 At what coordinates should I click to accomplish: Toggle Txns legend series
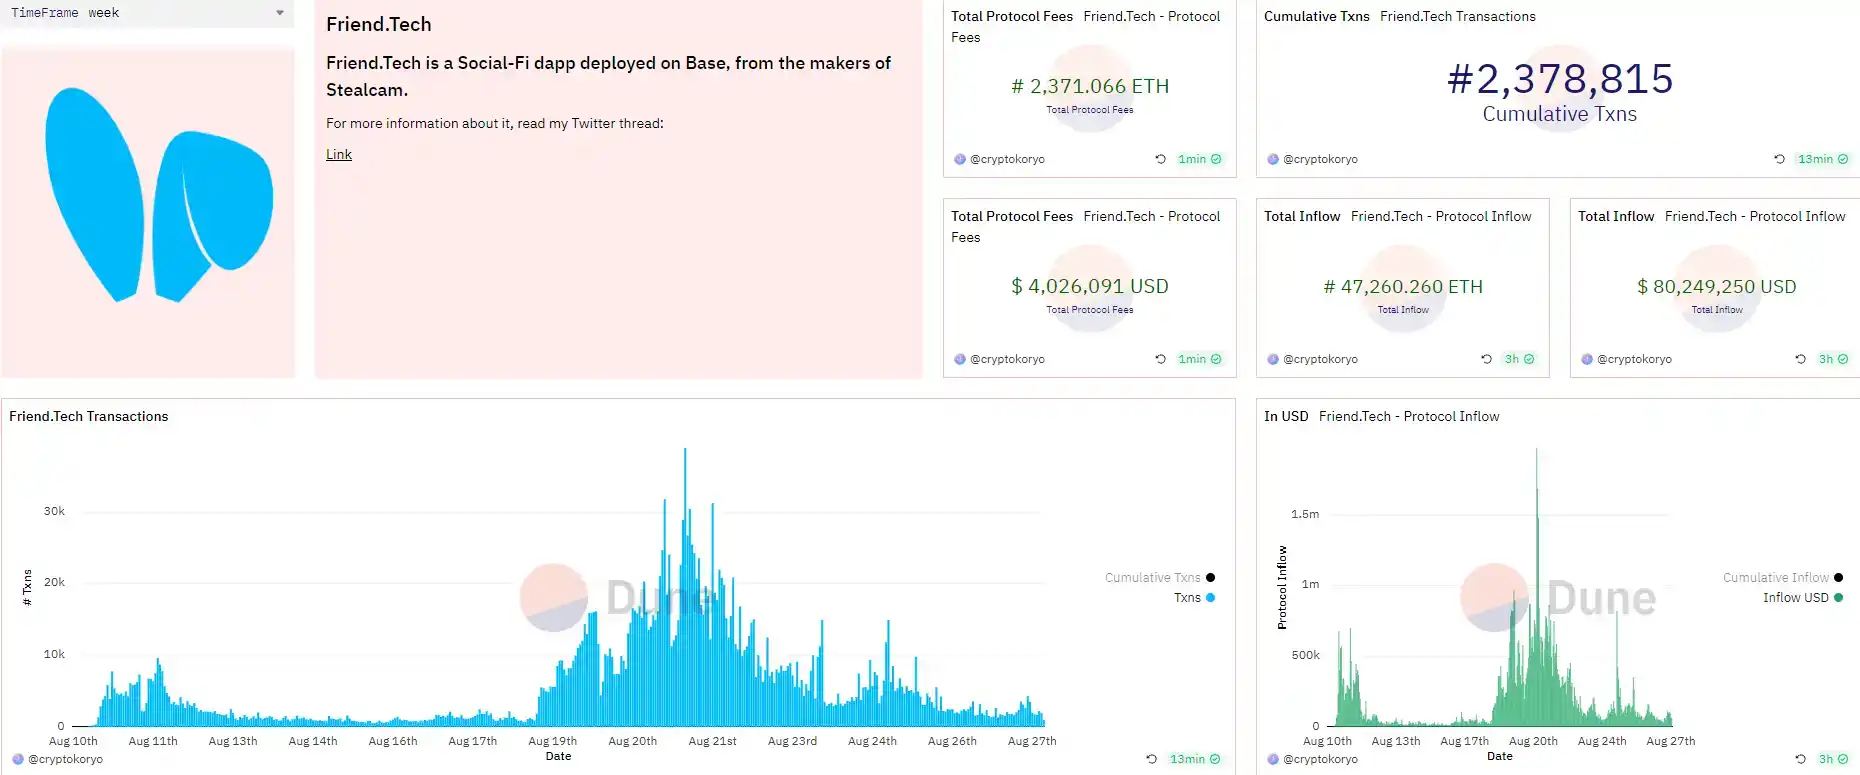(x=1194, y=597)
